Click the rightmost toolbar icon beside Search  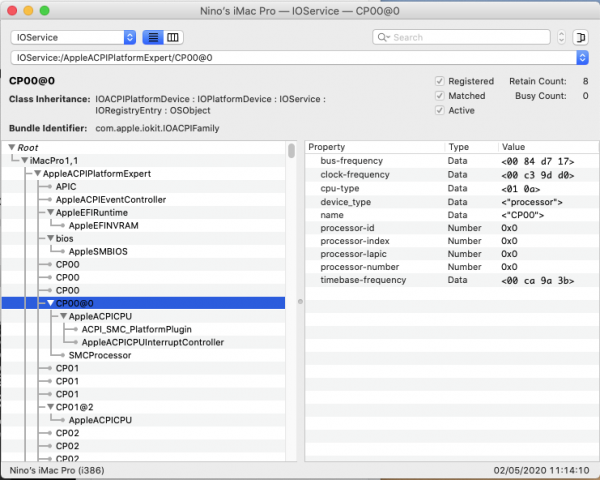pyautogui.click(x=580, y=37)
